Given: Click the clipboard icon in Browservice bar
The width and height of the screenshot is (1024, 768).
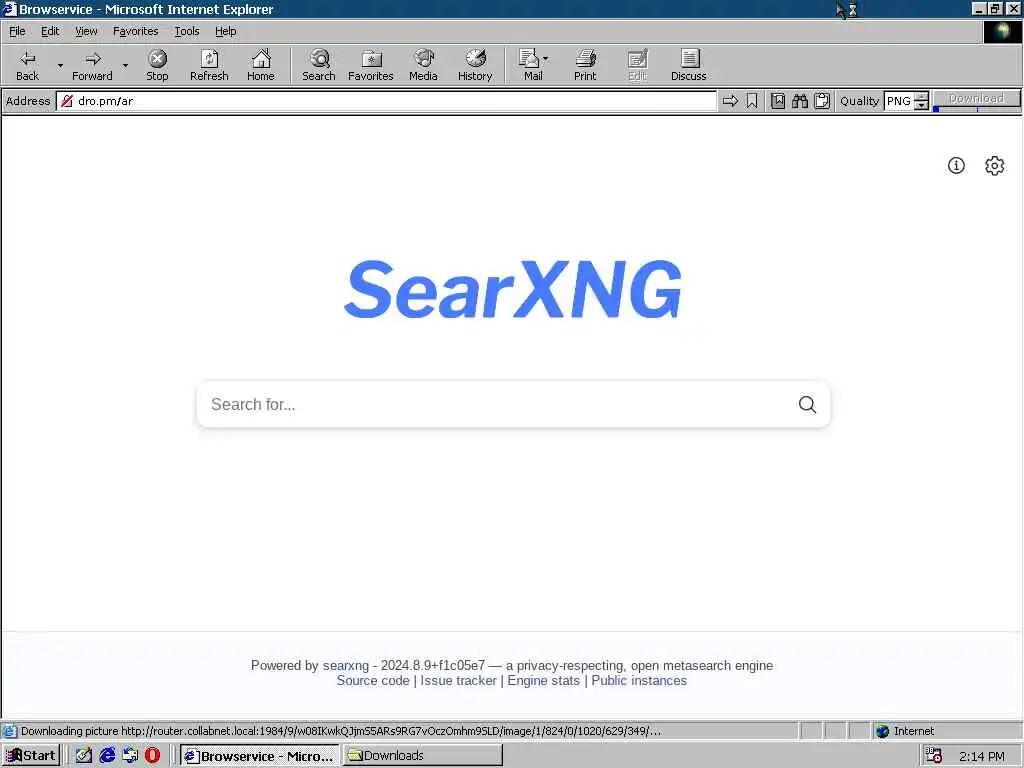Looking at the screenshot, I should click(x=822, y=101).
